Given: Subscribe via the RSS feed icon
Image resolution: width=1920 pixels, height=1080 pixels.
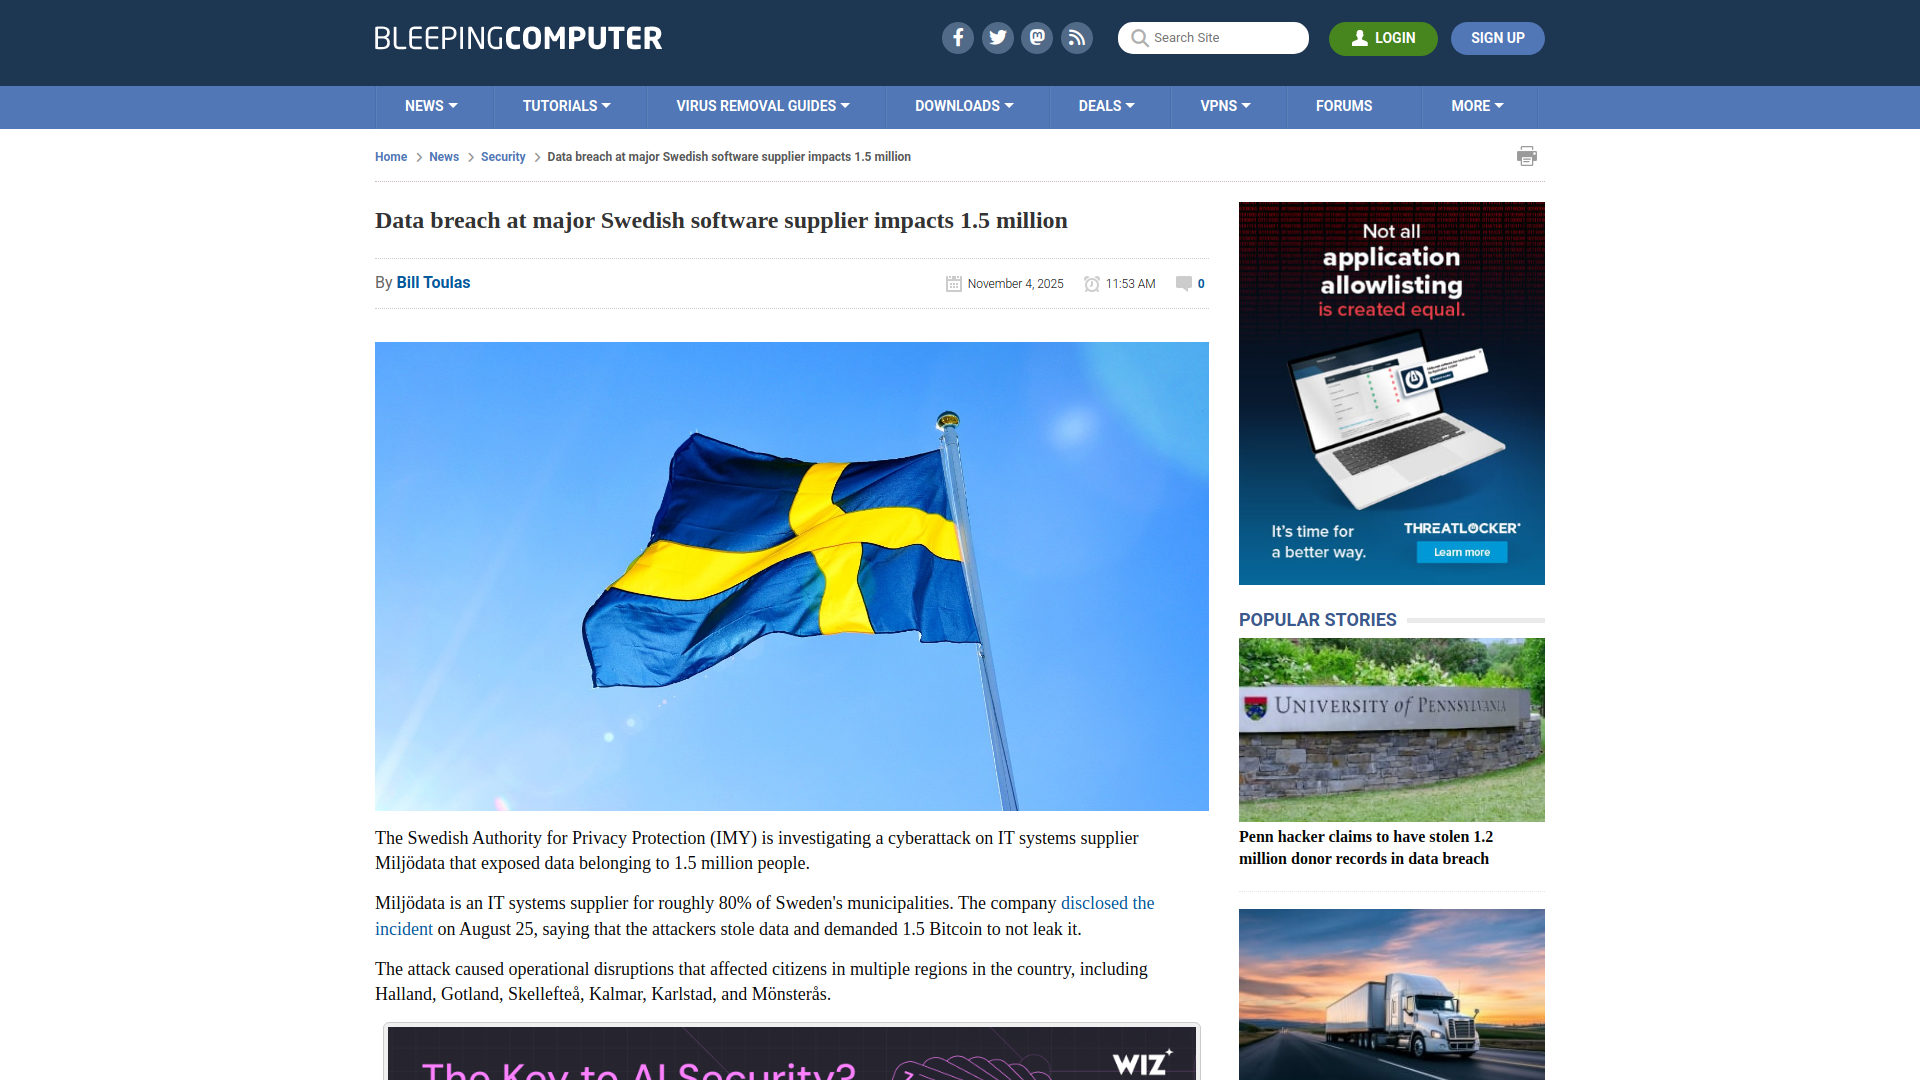Looking at the screenshot, I should tap(1077, 37).
